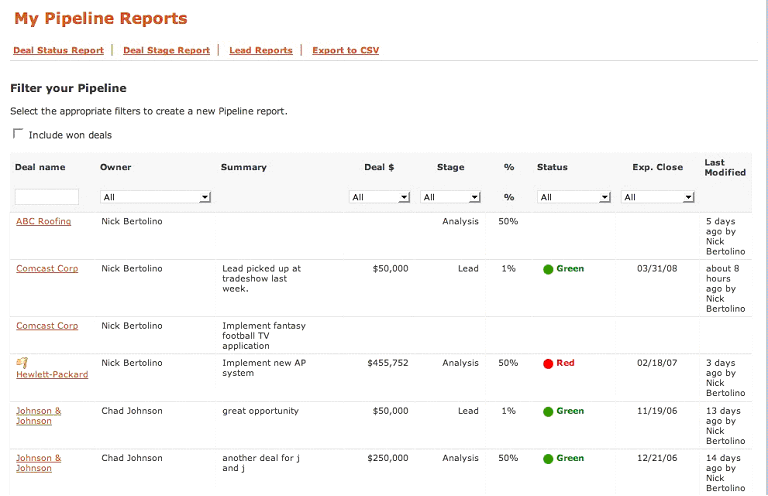The image size is (768, 496).
Task: Click the Summary column header
Action: click(243, 167)
